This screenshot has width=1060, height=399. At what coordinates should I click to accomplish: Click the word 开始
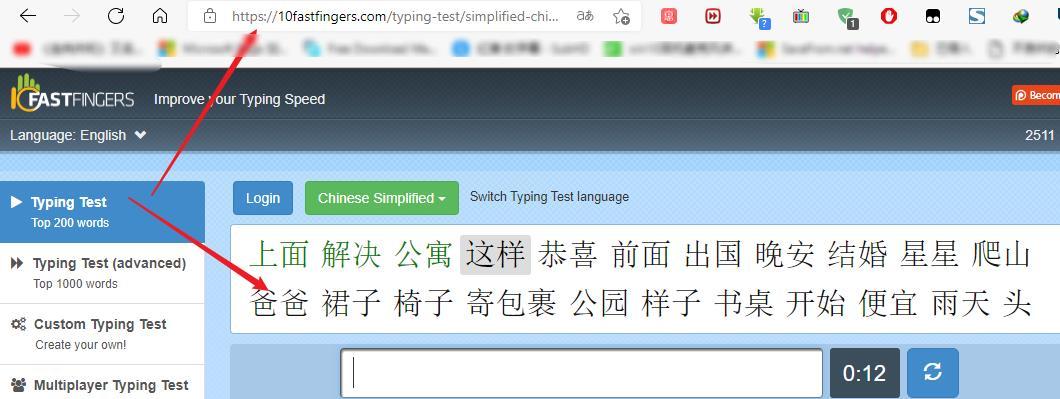815,303
